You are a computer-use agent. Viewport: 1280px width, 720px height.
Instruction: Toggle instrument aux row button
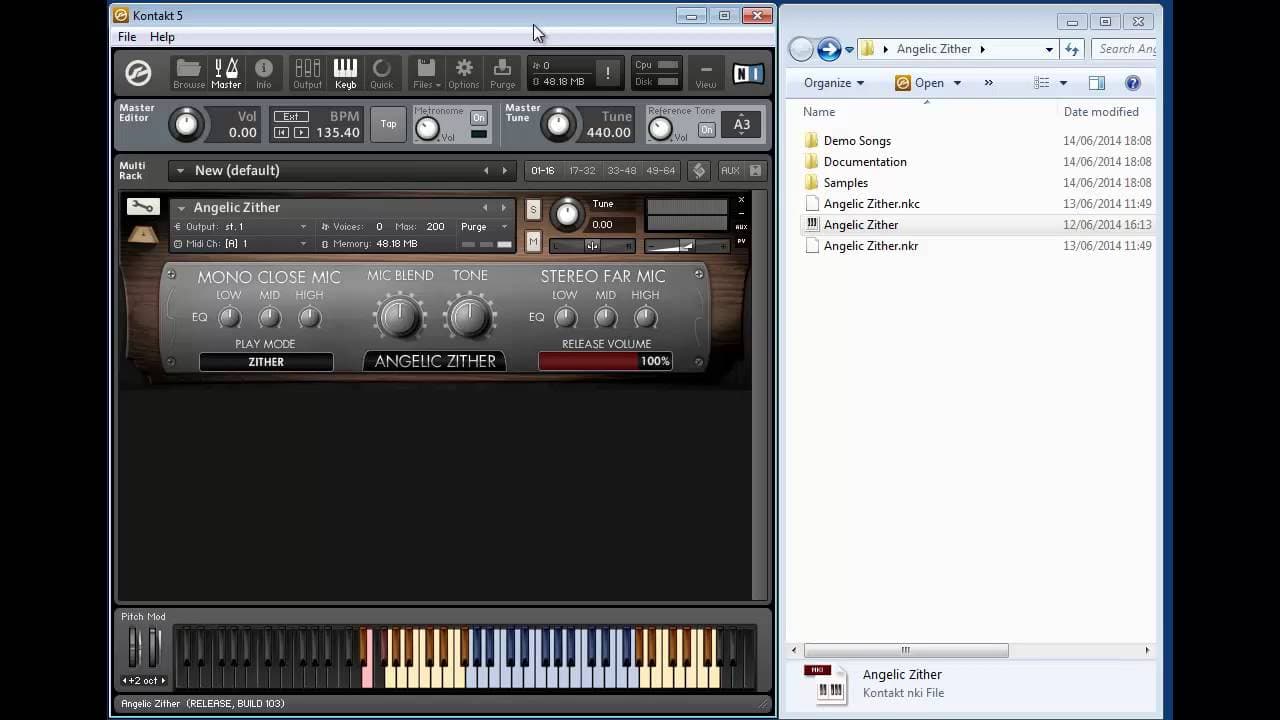pos(741,227)
